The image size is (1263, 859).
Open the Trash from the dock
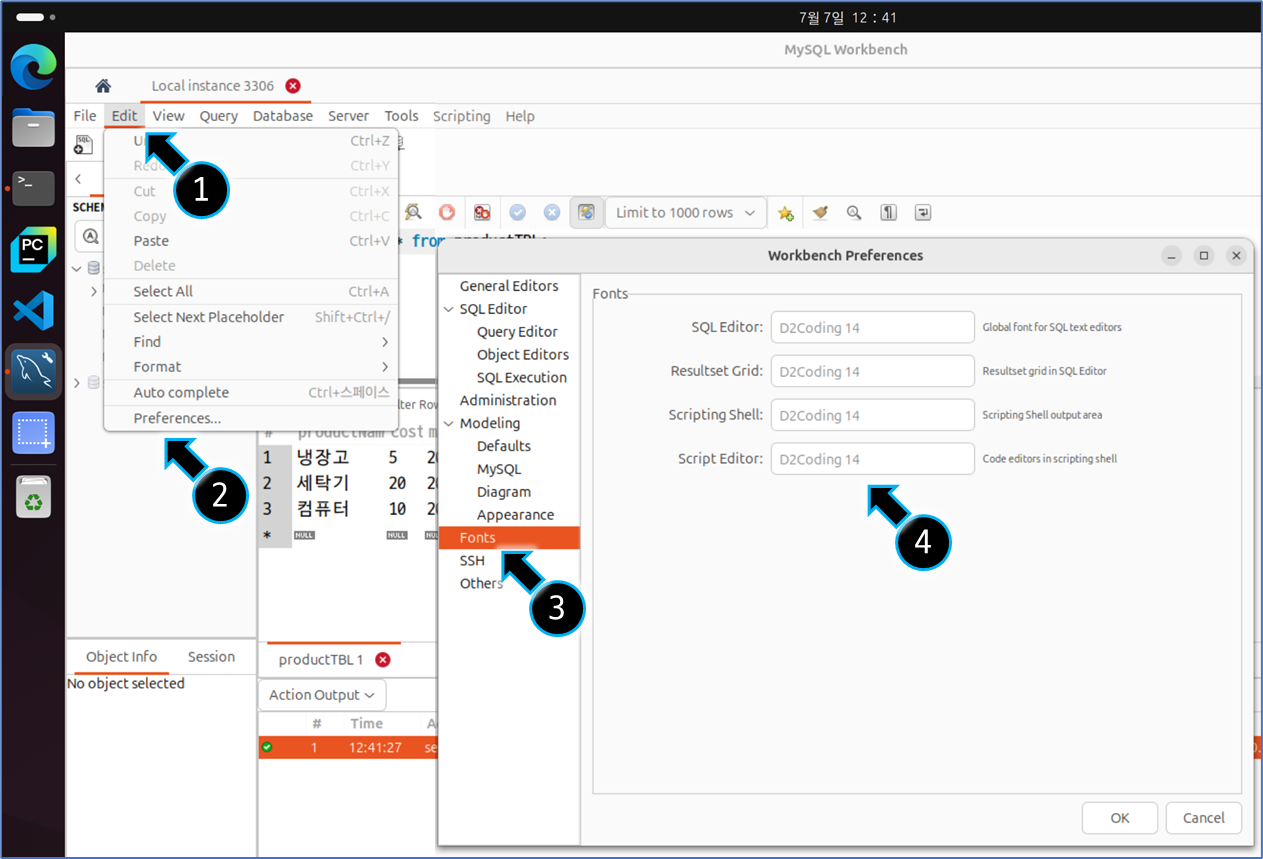click(33, 495)
